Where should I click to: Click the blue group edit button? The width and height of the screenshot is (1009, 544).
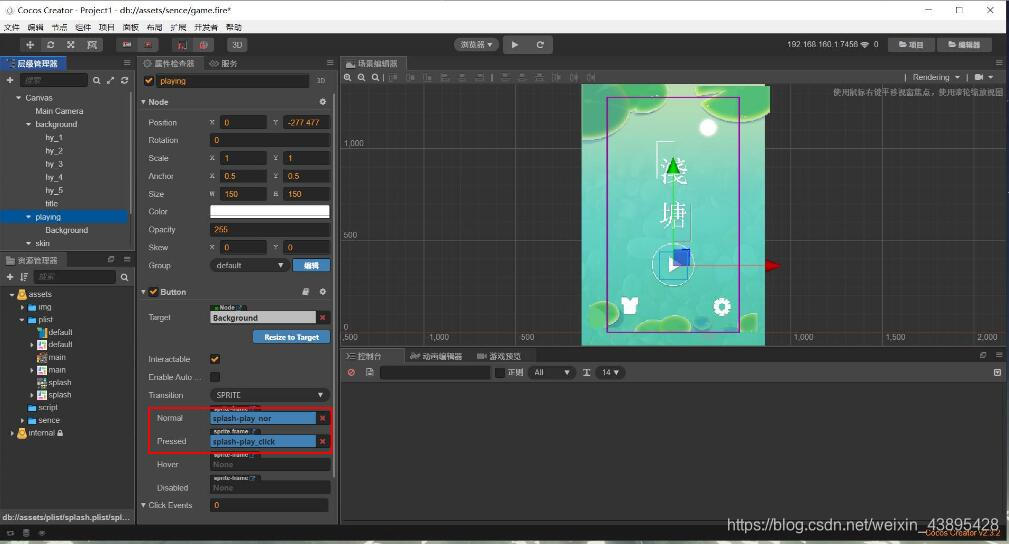(x=311, y=265)
